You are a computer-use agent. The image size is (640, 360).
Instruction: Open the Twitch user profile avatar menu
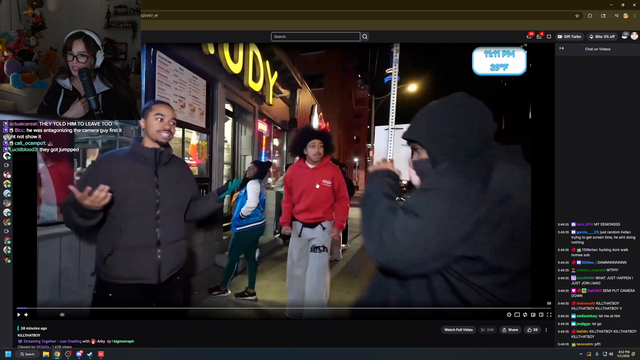pos(634,36)
